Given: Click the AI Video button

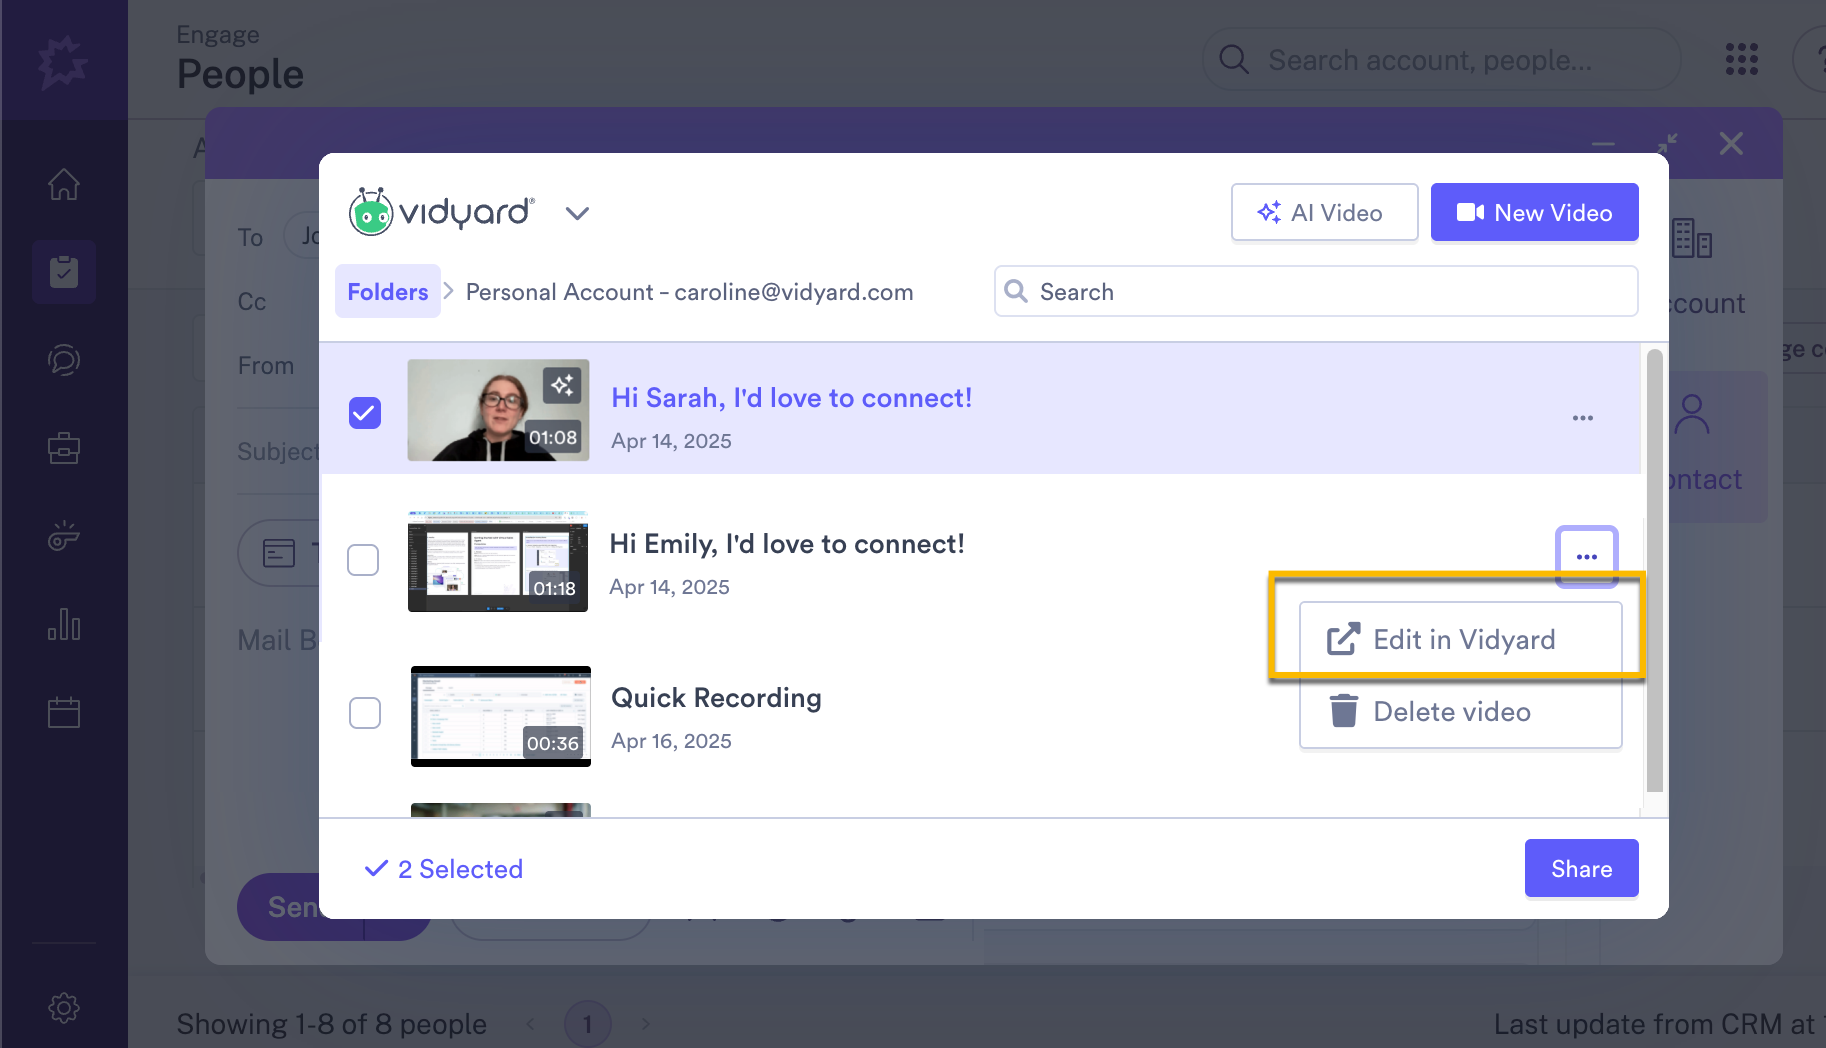Looking at the screenshot, I should tap(1324, 212).
